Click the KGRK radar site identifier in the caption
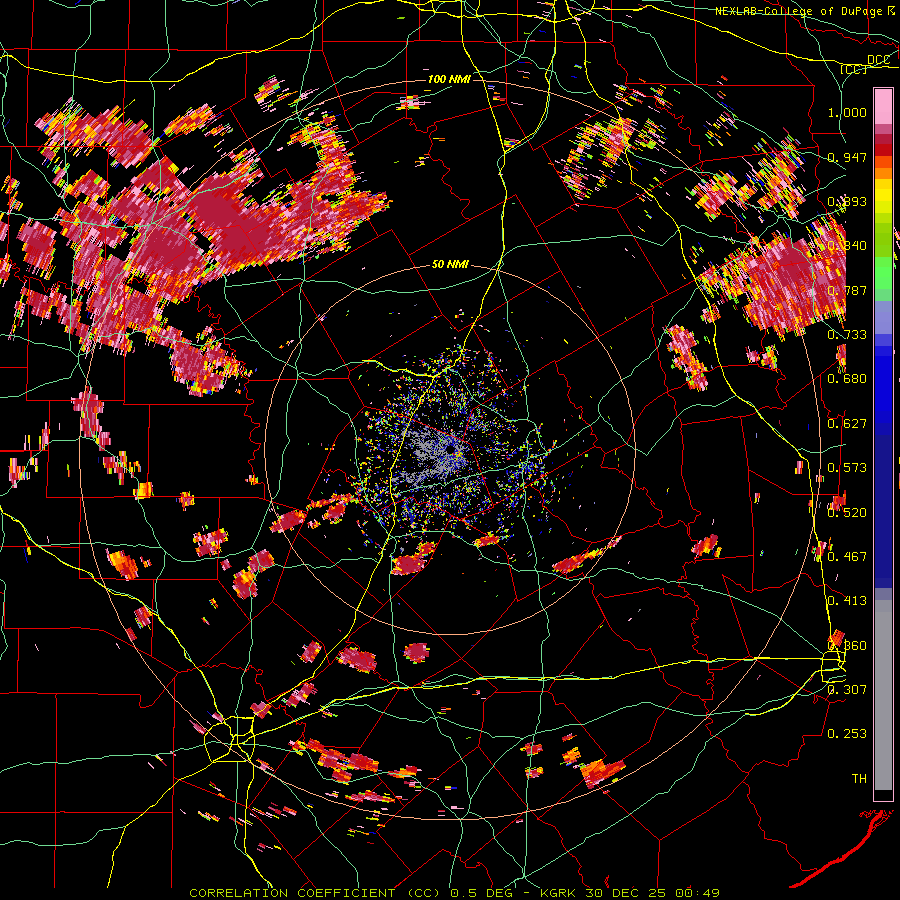This screenshot has height=900, width=900. (560, 893)
